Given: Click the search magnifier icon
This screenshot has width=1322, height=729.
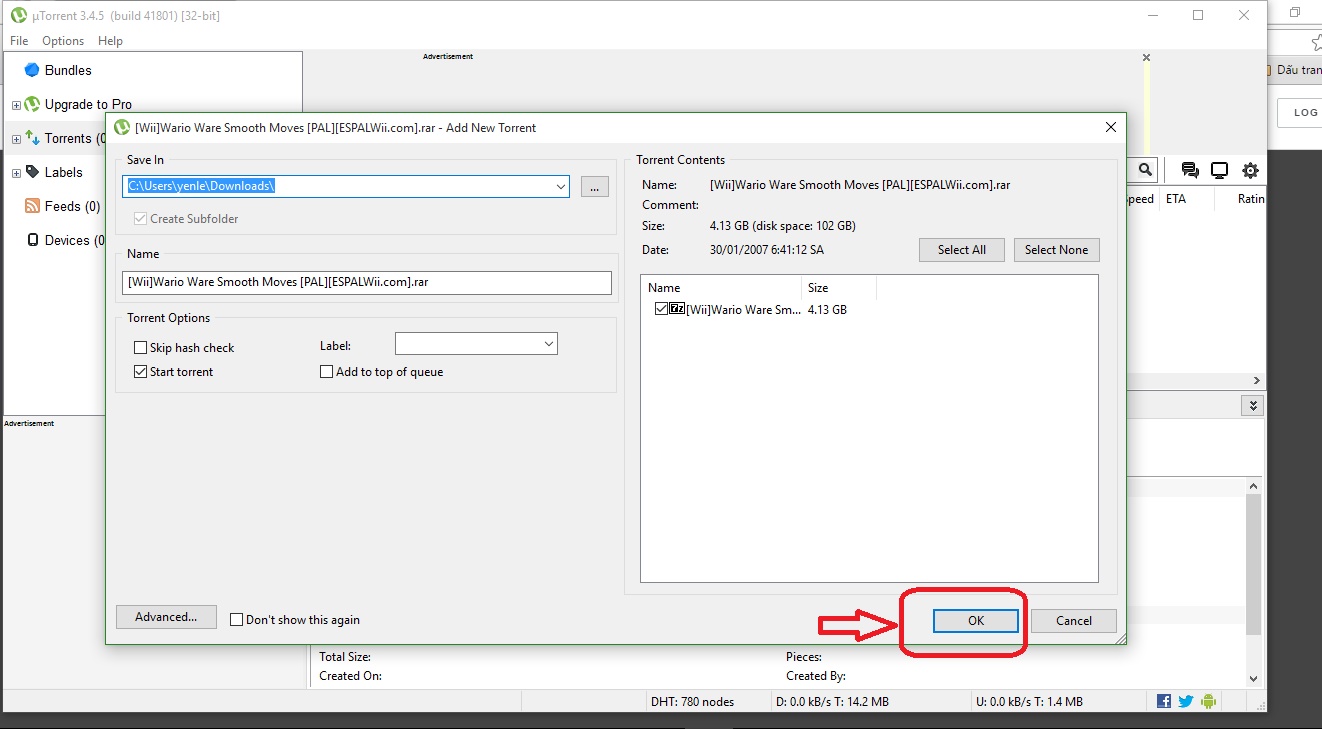Looking at the screenshot, I should pyautogui.click(x=1143, y=169).
